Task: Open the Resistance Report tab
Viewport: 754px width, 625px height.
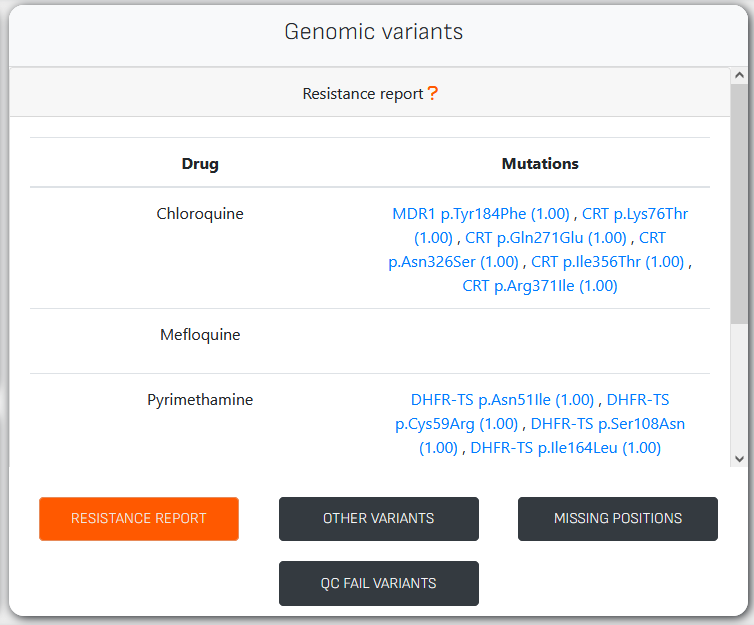Action: [139, 519]
